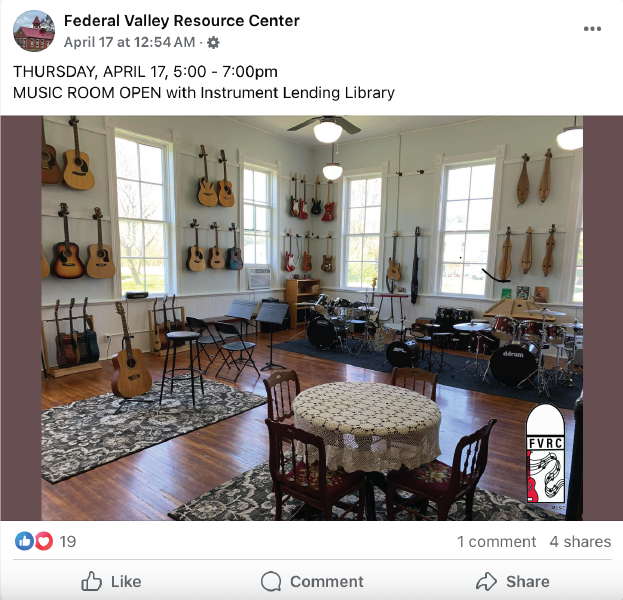View the 1 comment link
Viewport: 623px width, 600px height.
point(496,542)
